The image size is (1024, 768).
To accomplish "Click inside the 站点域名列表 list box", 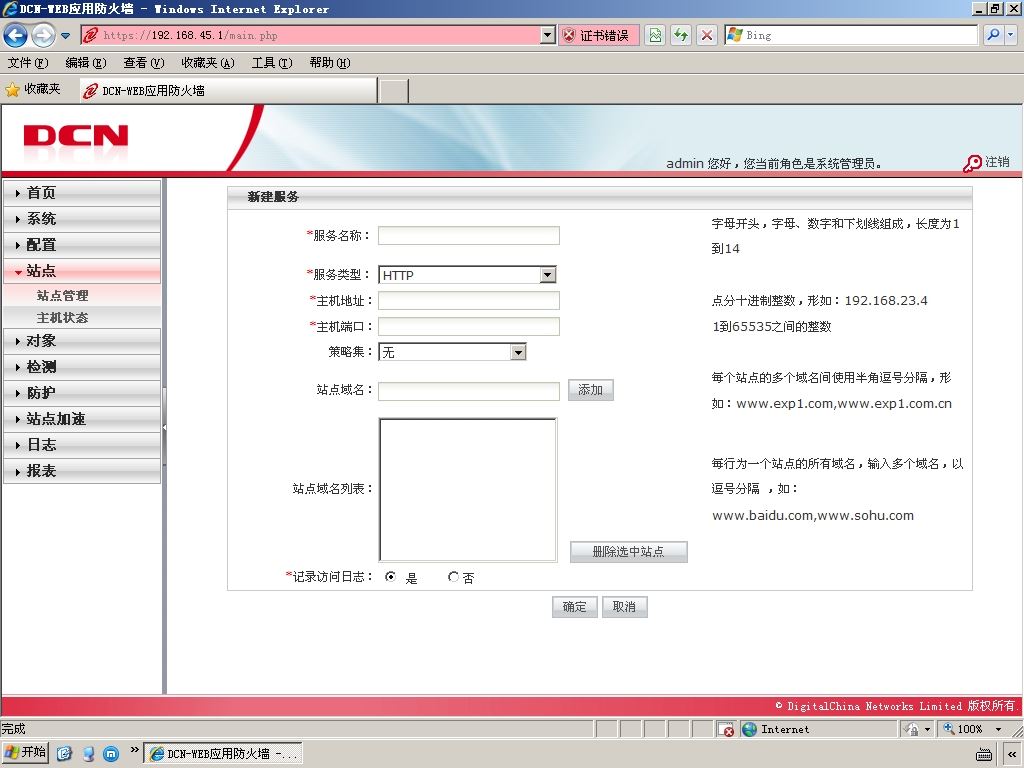I will click(x=468, y=490).
